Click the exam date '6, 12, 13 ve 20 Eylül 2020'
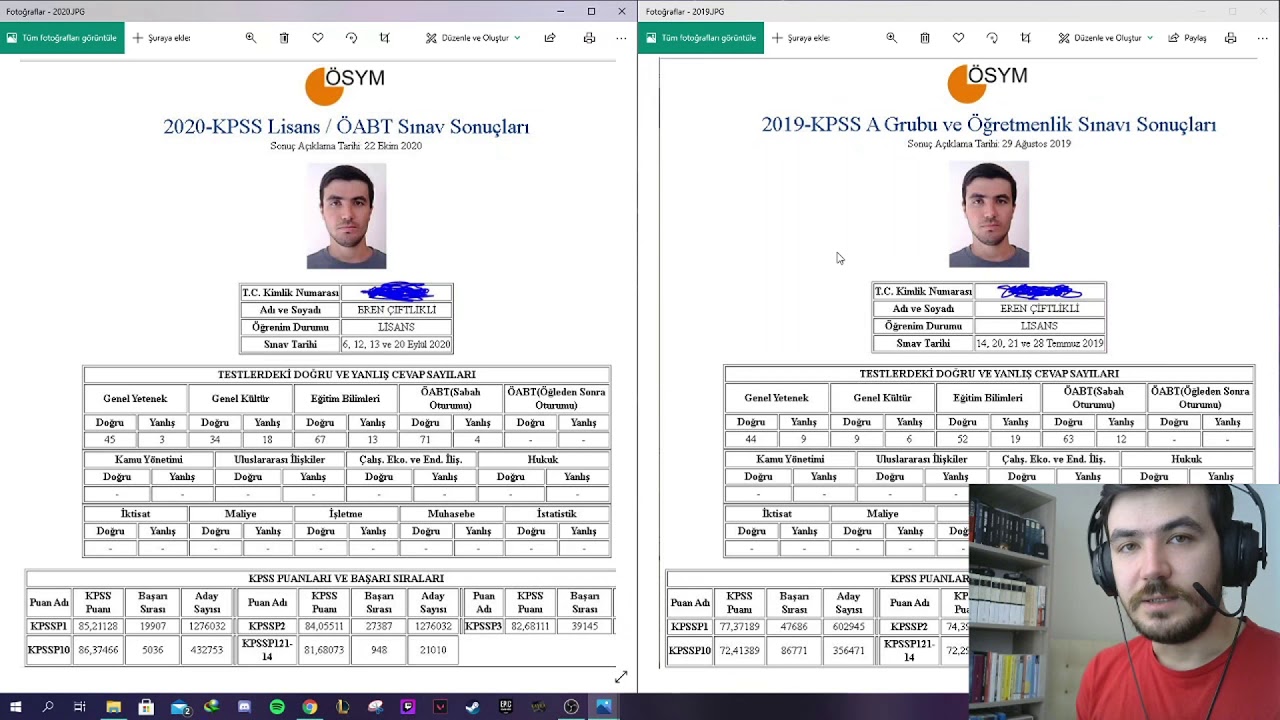The width and height of the screenshot is (1280, 720). [x=397, y=344]
